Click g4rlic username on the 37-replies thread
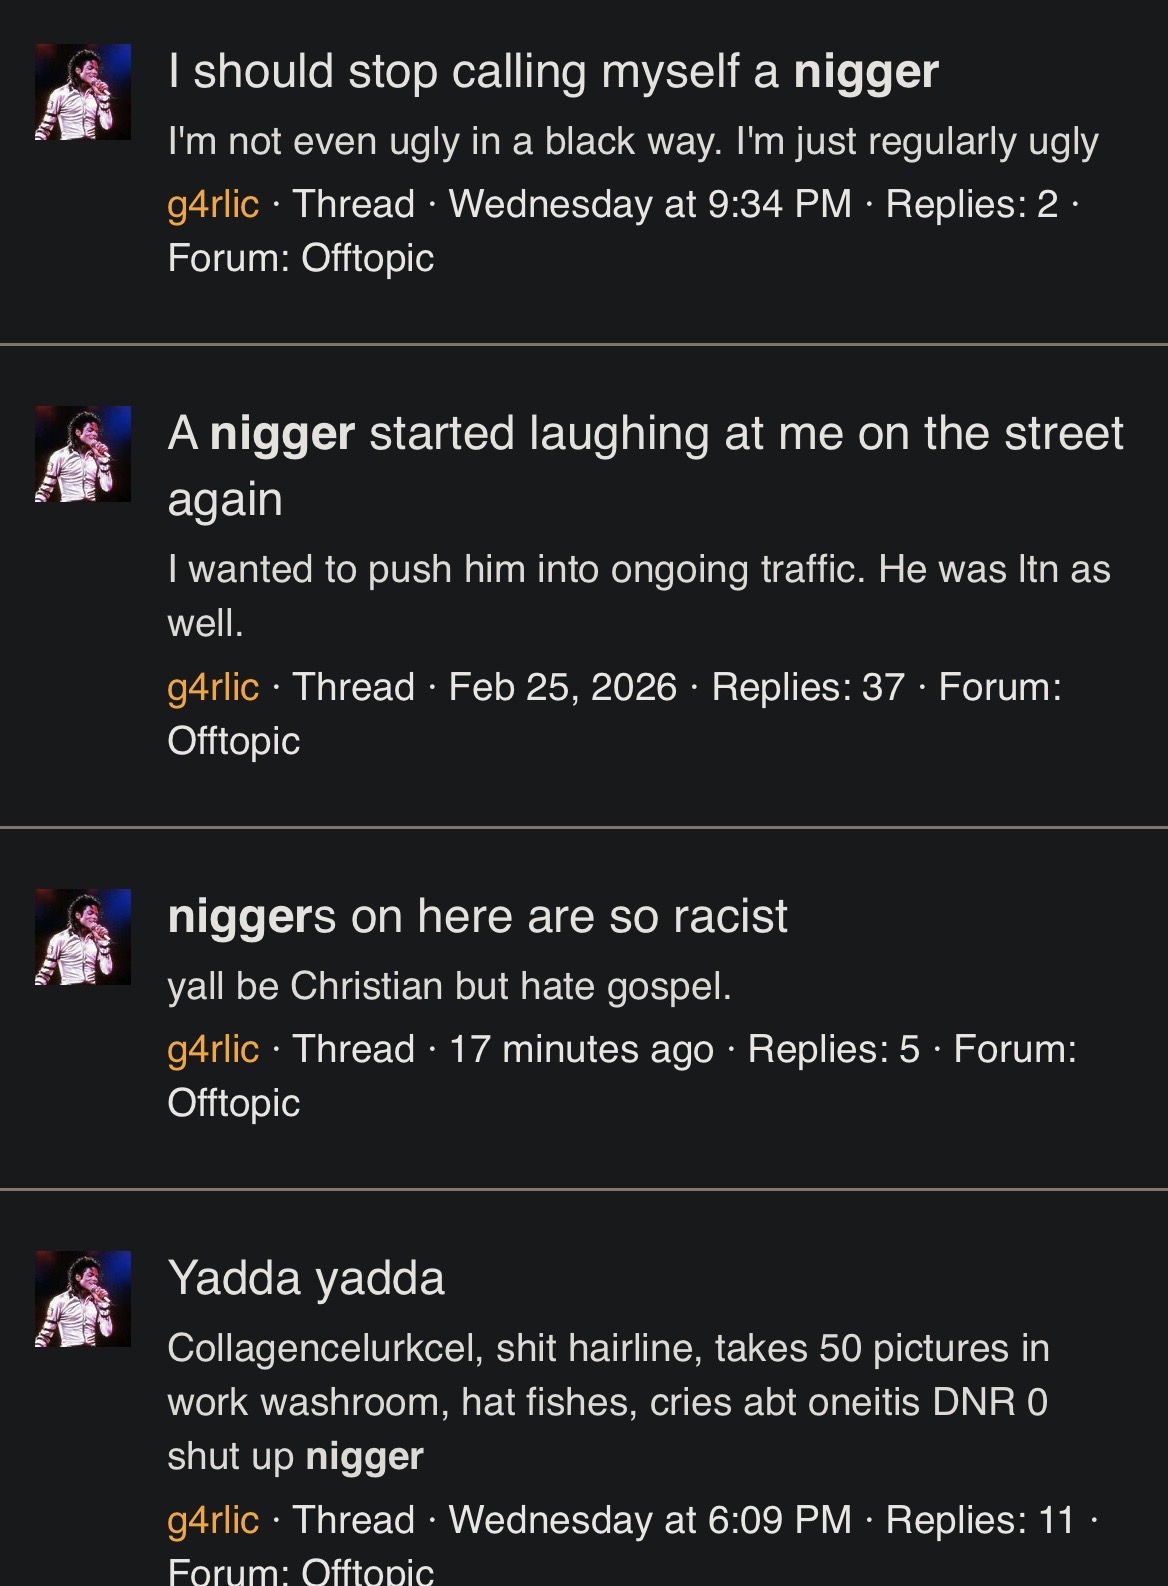Image resolution: width=1168 pixels, height=1586 pixels. (x=213, y=687)
